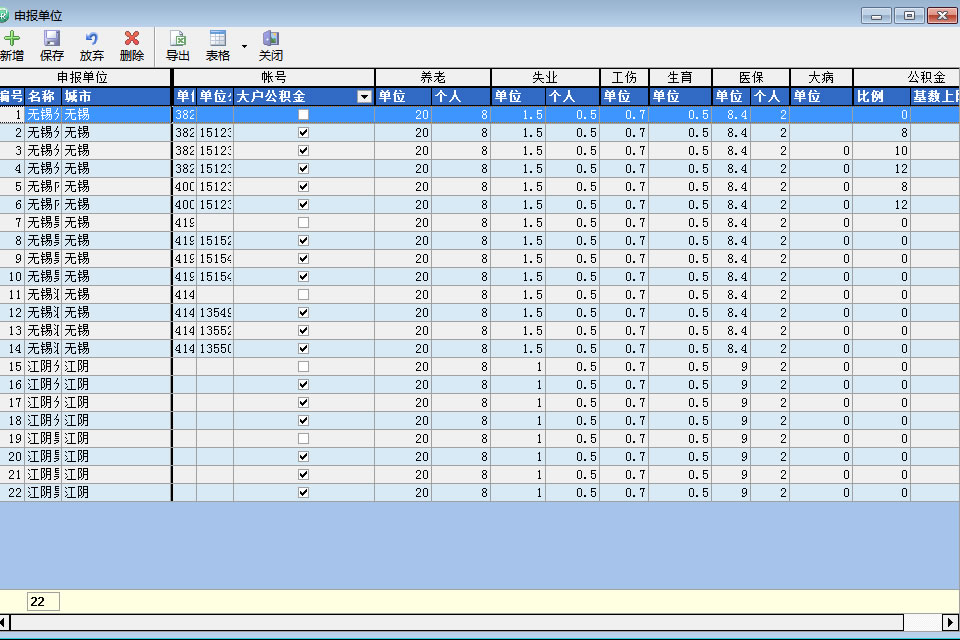Toggle the 大户公积金 checkbox in row 15
This screenshot has width=960, height=640.
point(304,367)
